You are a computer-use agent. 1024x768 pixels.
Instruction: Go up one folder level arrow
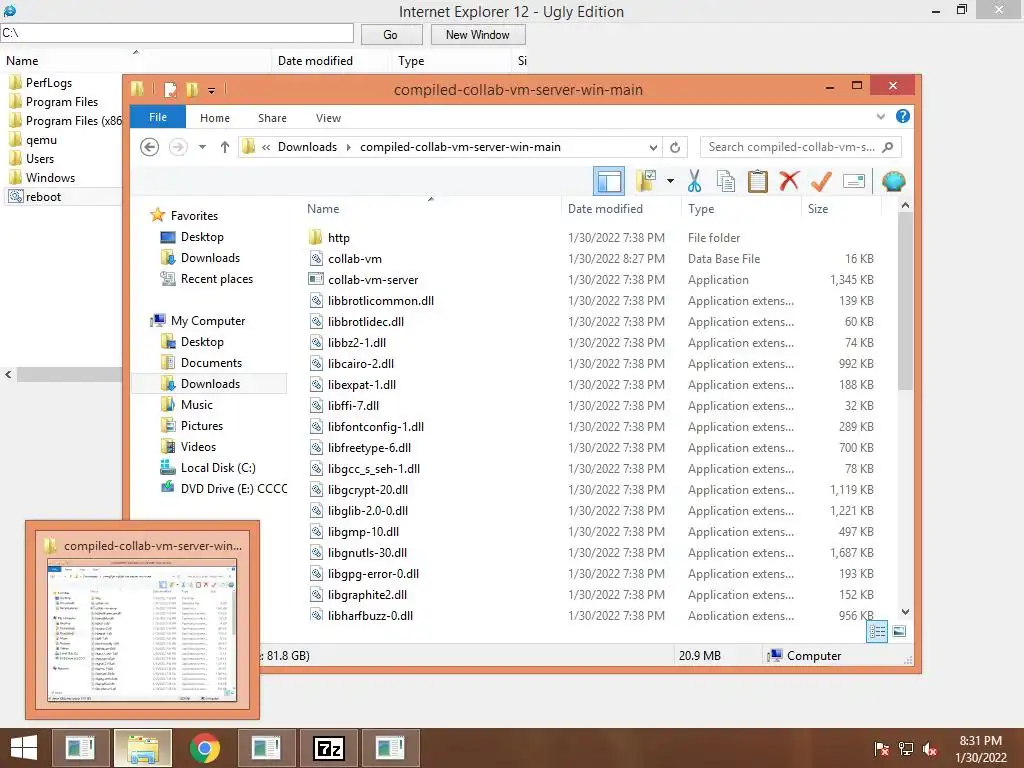(x=225, y=147)
